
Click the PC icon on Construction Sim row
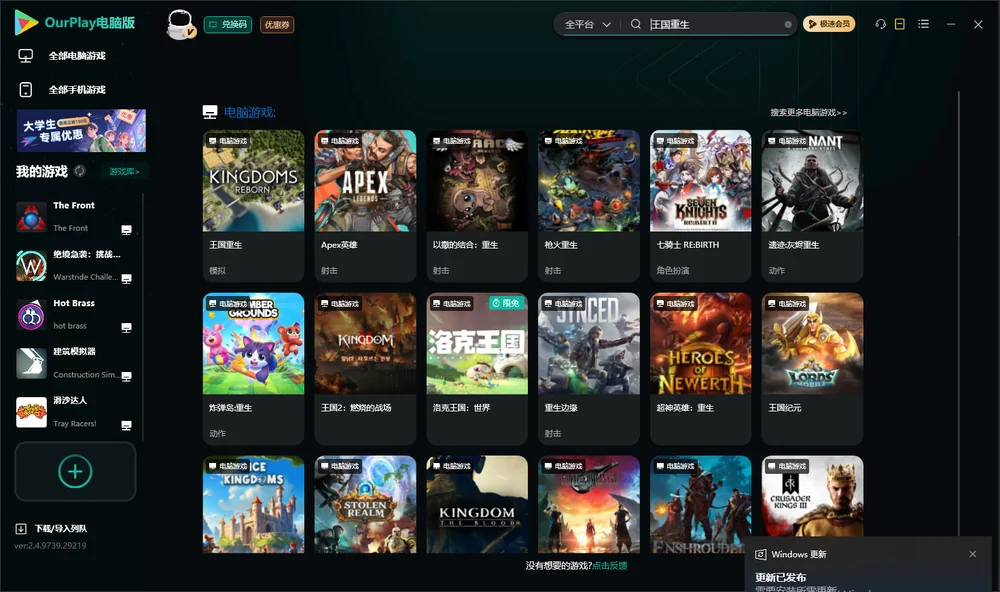[126, 376]
